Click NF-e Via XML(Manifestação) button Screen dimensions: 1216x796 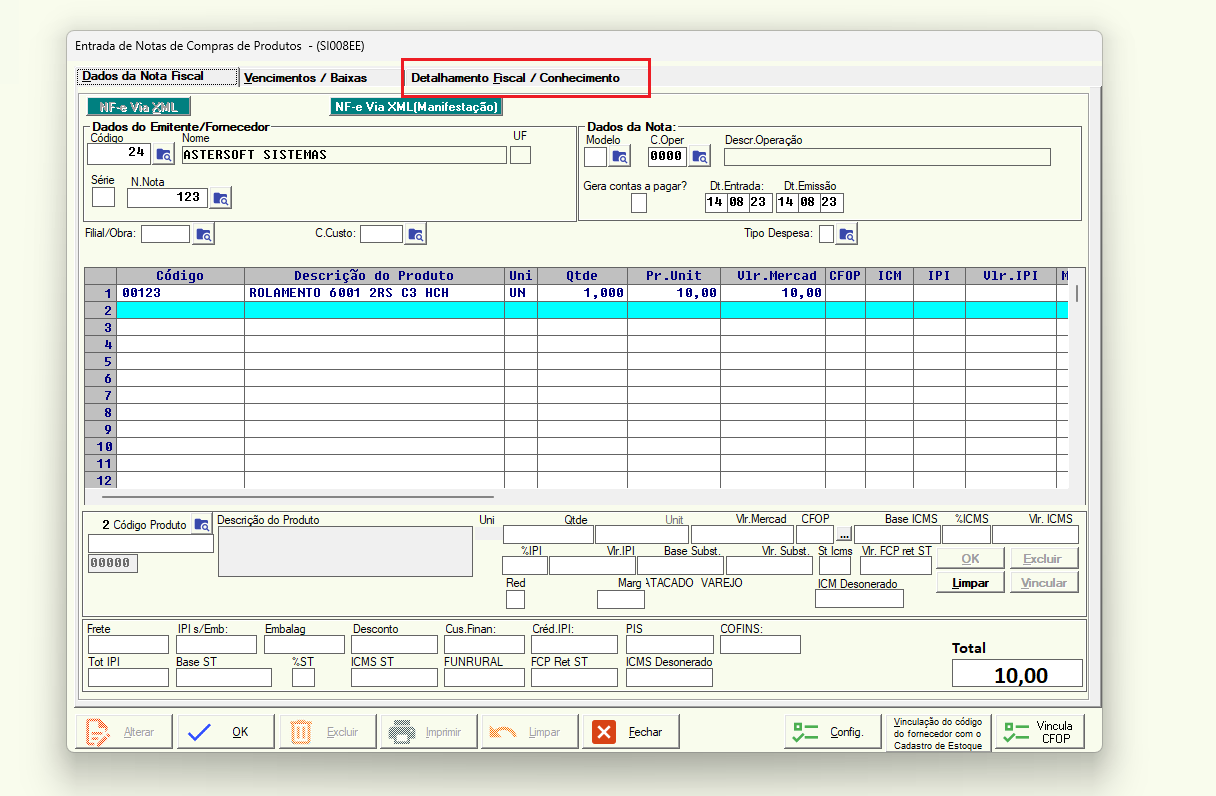(x=416, y=107)
